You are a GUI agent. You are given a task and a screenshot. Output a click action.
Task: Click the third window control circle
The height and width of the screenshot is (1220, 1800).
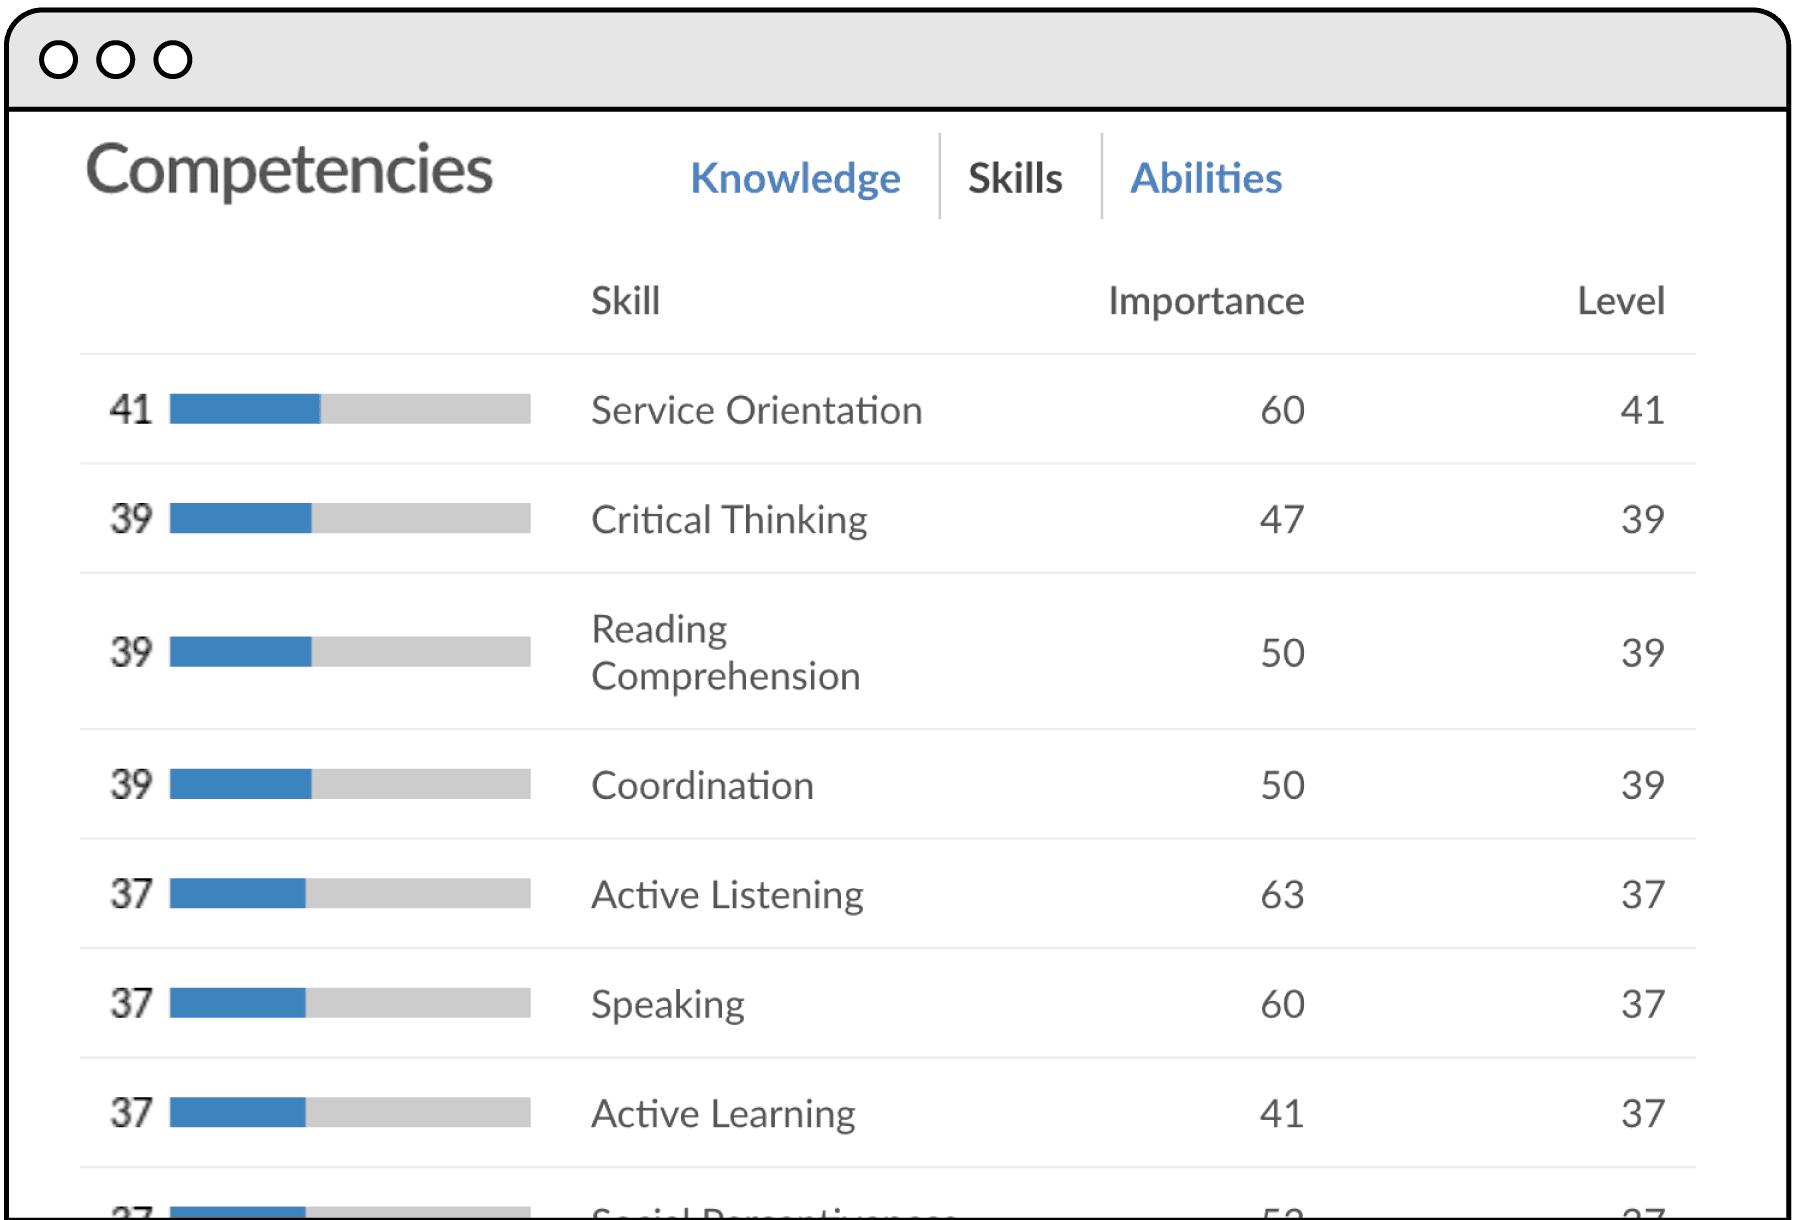tap(173, 60)
